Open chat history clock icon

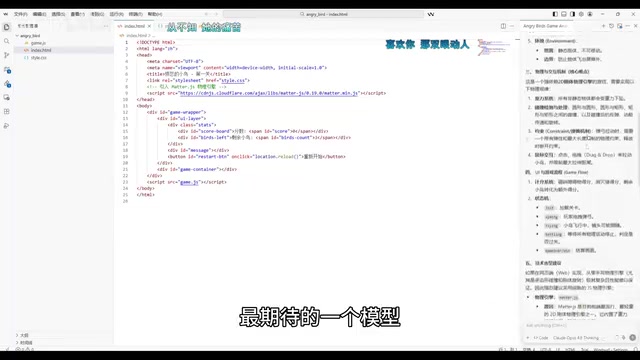(x=611, y=26)
